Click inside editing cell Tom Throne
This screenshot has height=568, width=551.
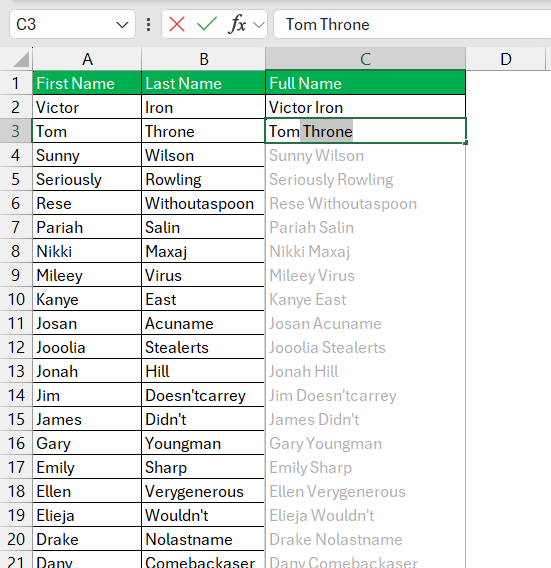tap(365, 131)
